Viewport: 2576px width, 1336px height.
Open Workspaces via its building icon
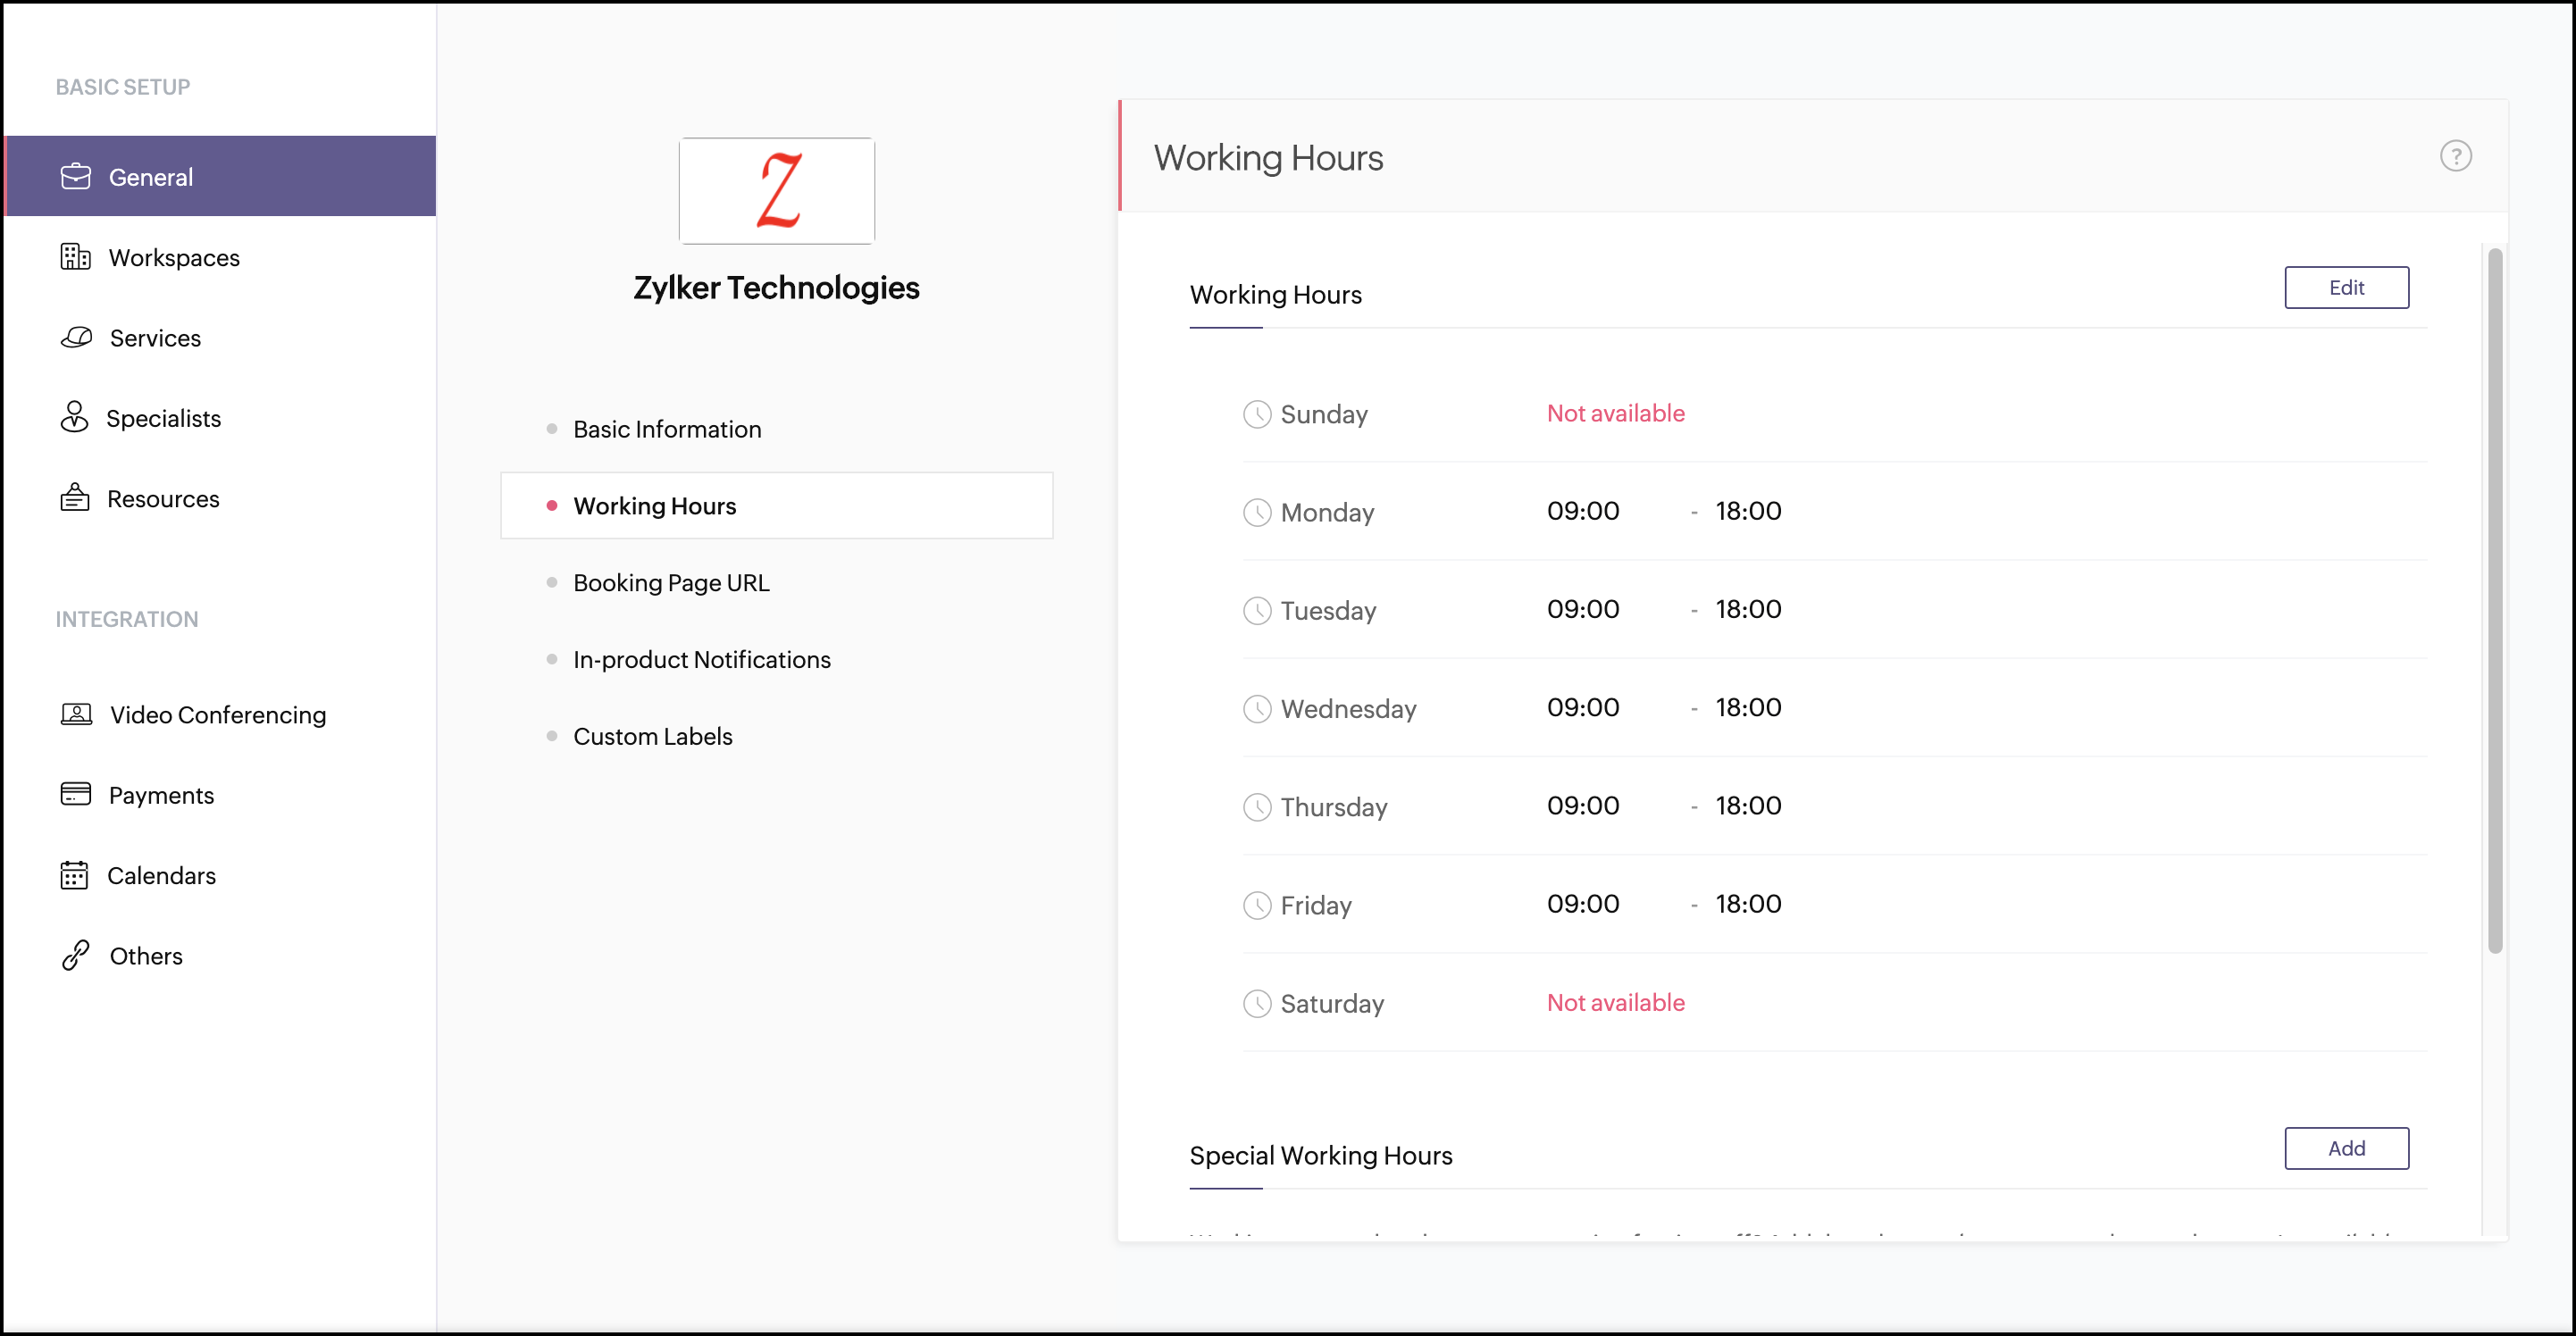(75, 257)
